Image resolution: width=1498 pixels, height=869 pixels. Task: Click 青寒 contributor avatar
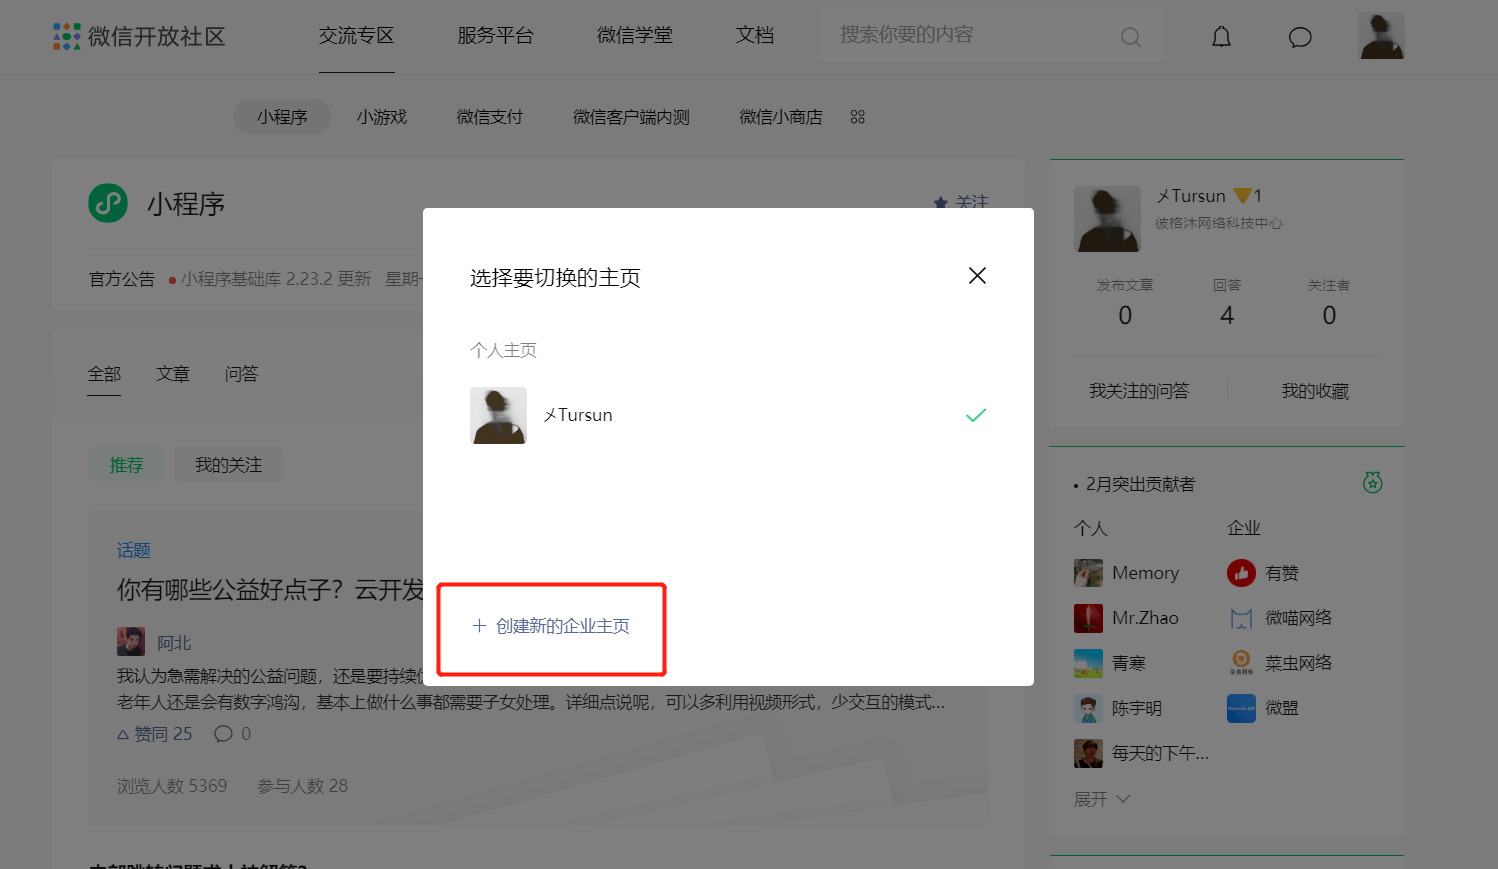tap(1088, 663)
